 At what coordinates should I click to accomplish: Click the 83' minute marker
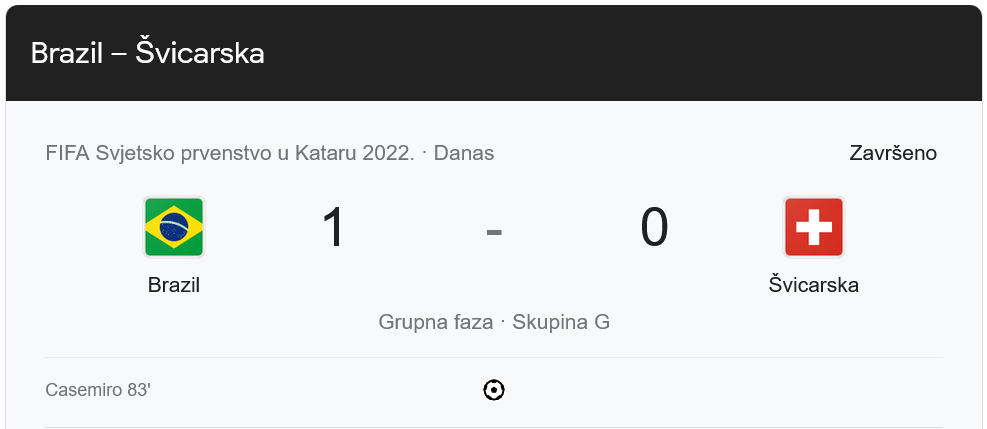click(x=137, y=390)
